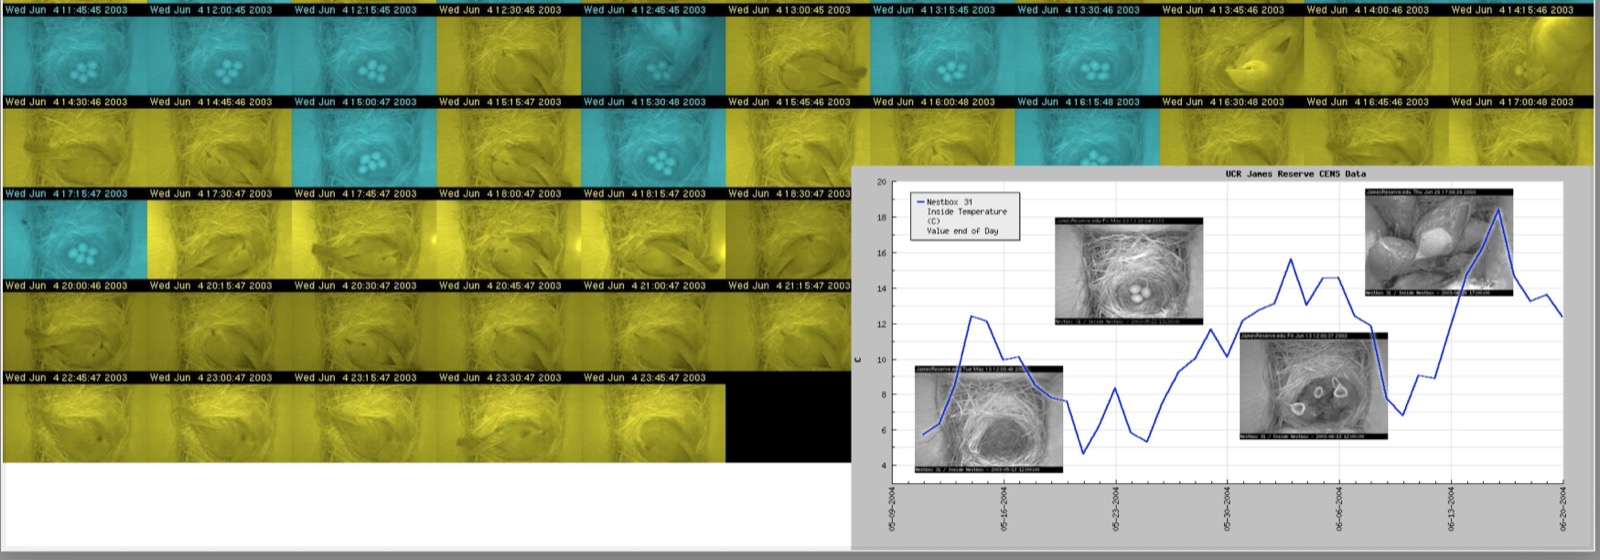The image size is (1600, 560).
Task: Open the top-right fledgling inset photo
Action: point(1438,243)
